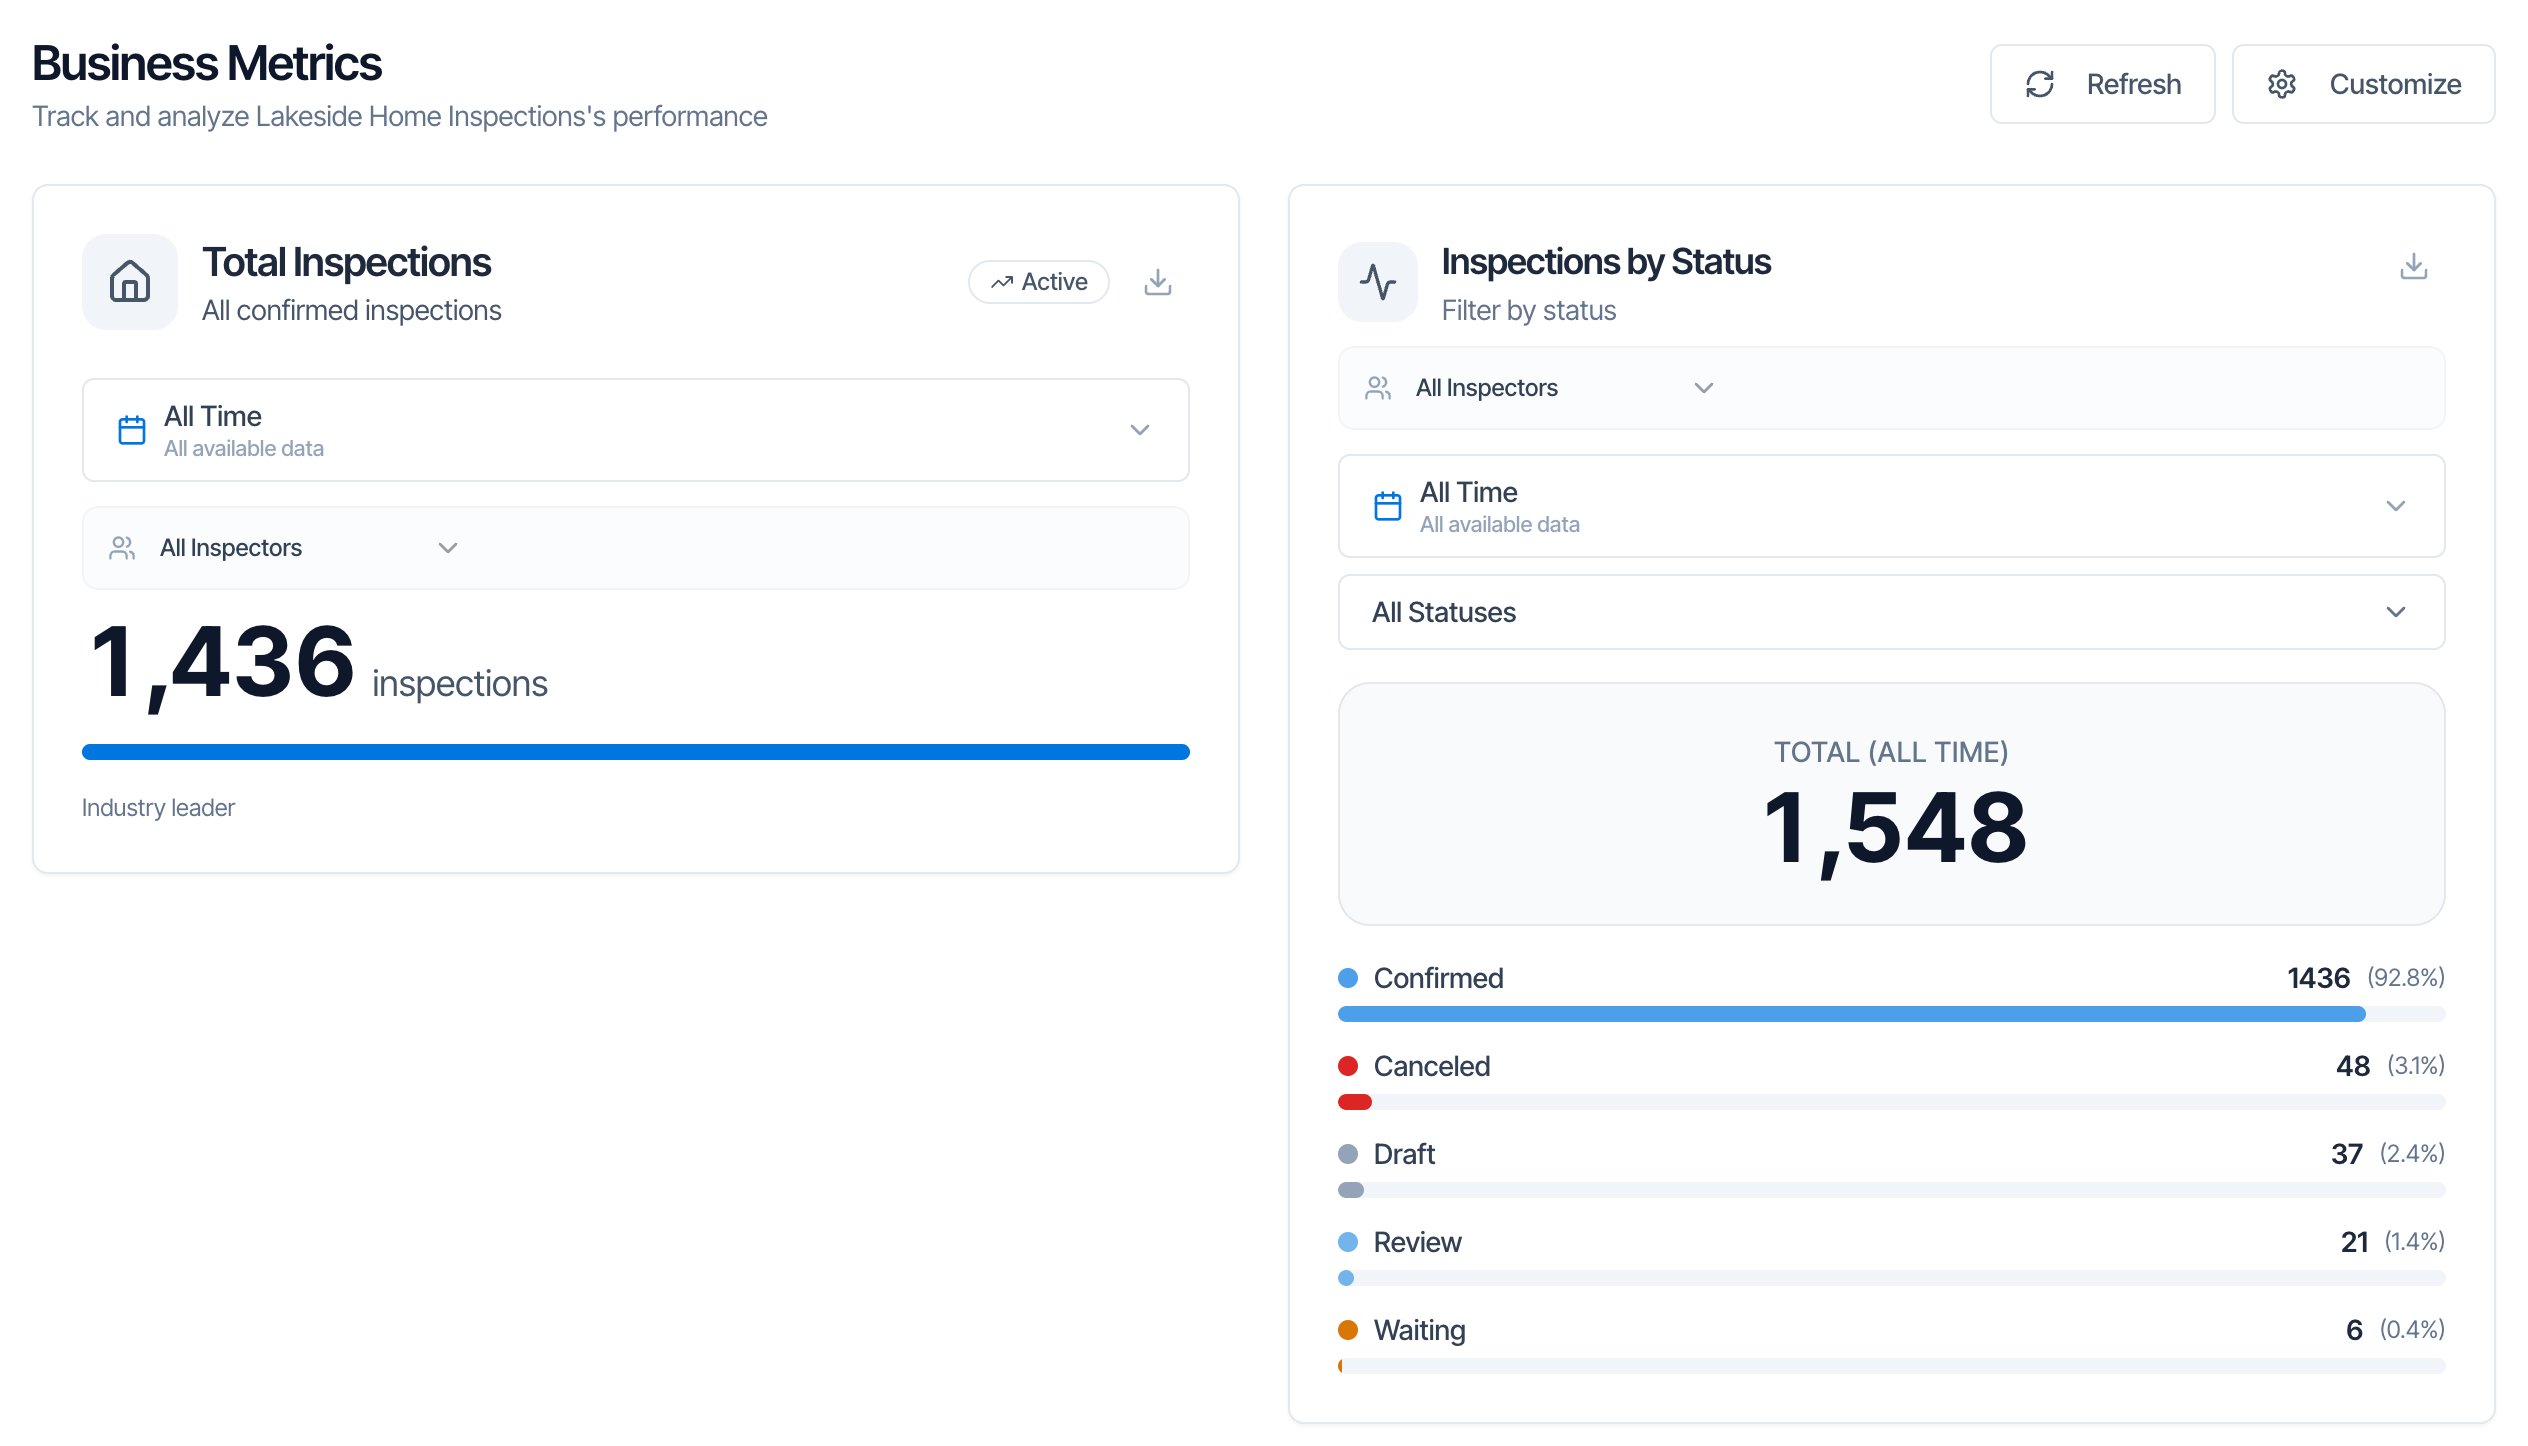Click the blue Total Inspections progress bar
This screenshot has width=2528, height=1446.
click(636, 752)
